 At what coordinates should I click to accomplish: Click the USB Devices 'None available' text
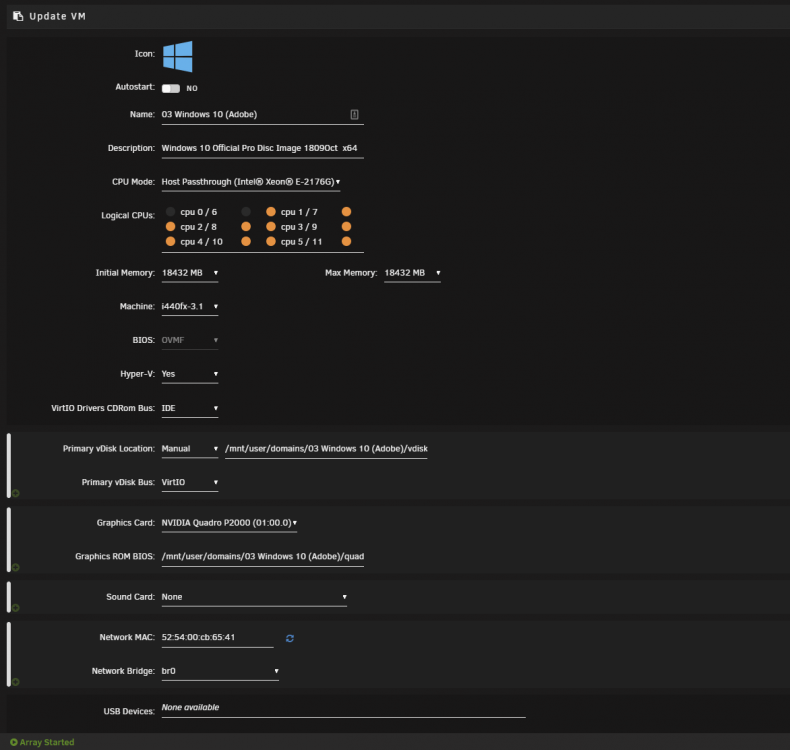click(190, 707)
